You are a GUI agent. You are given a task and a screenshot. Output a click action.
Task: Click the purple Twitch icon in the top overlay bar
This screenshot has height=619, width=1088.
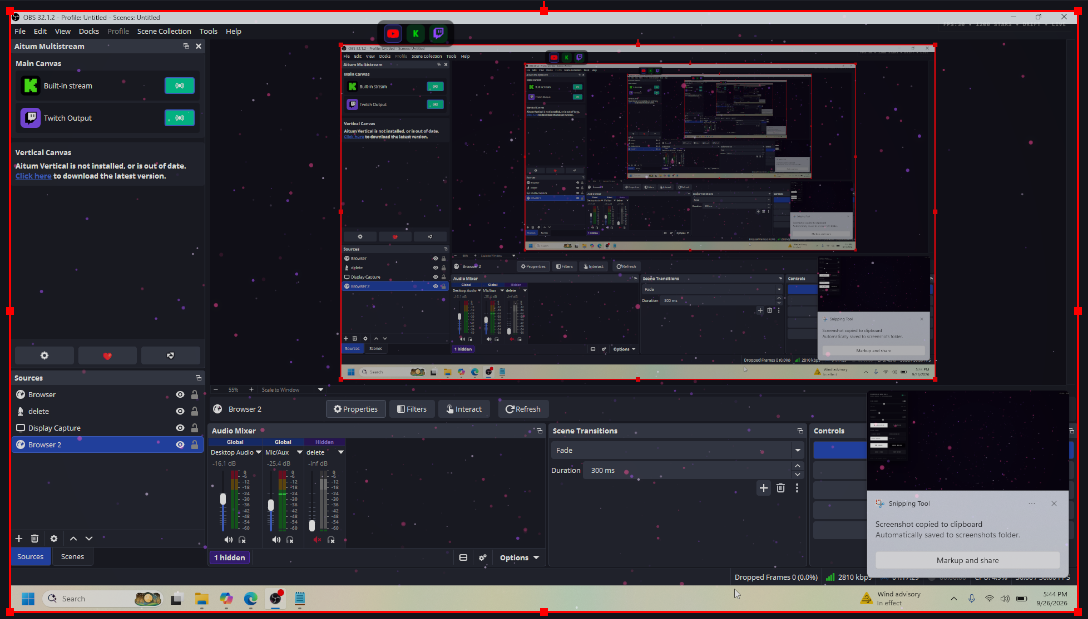(439, 33)
